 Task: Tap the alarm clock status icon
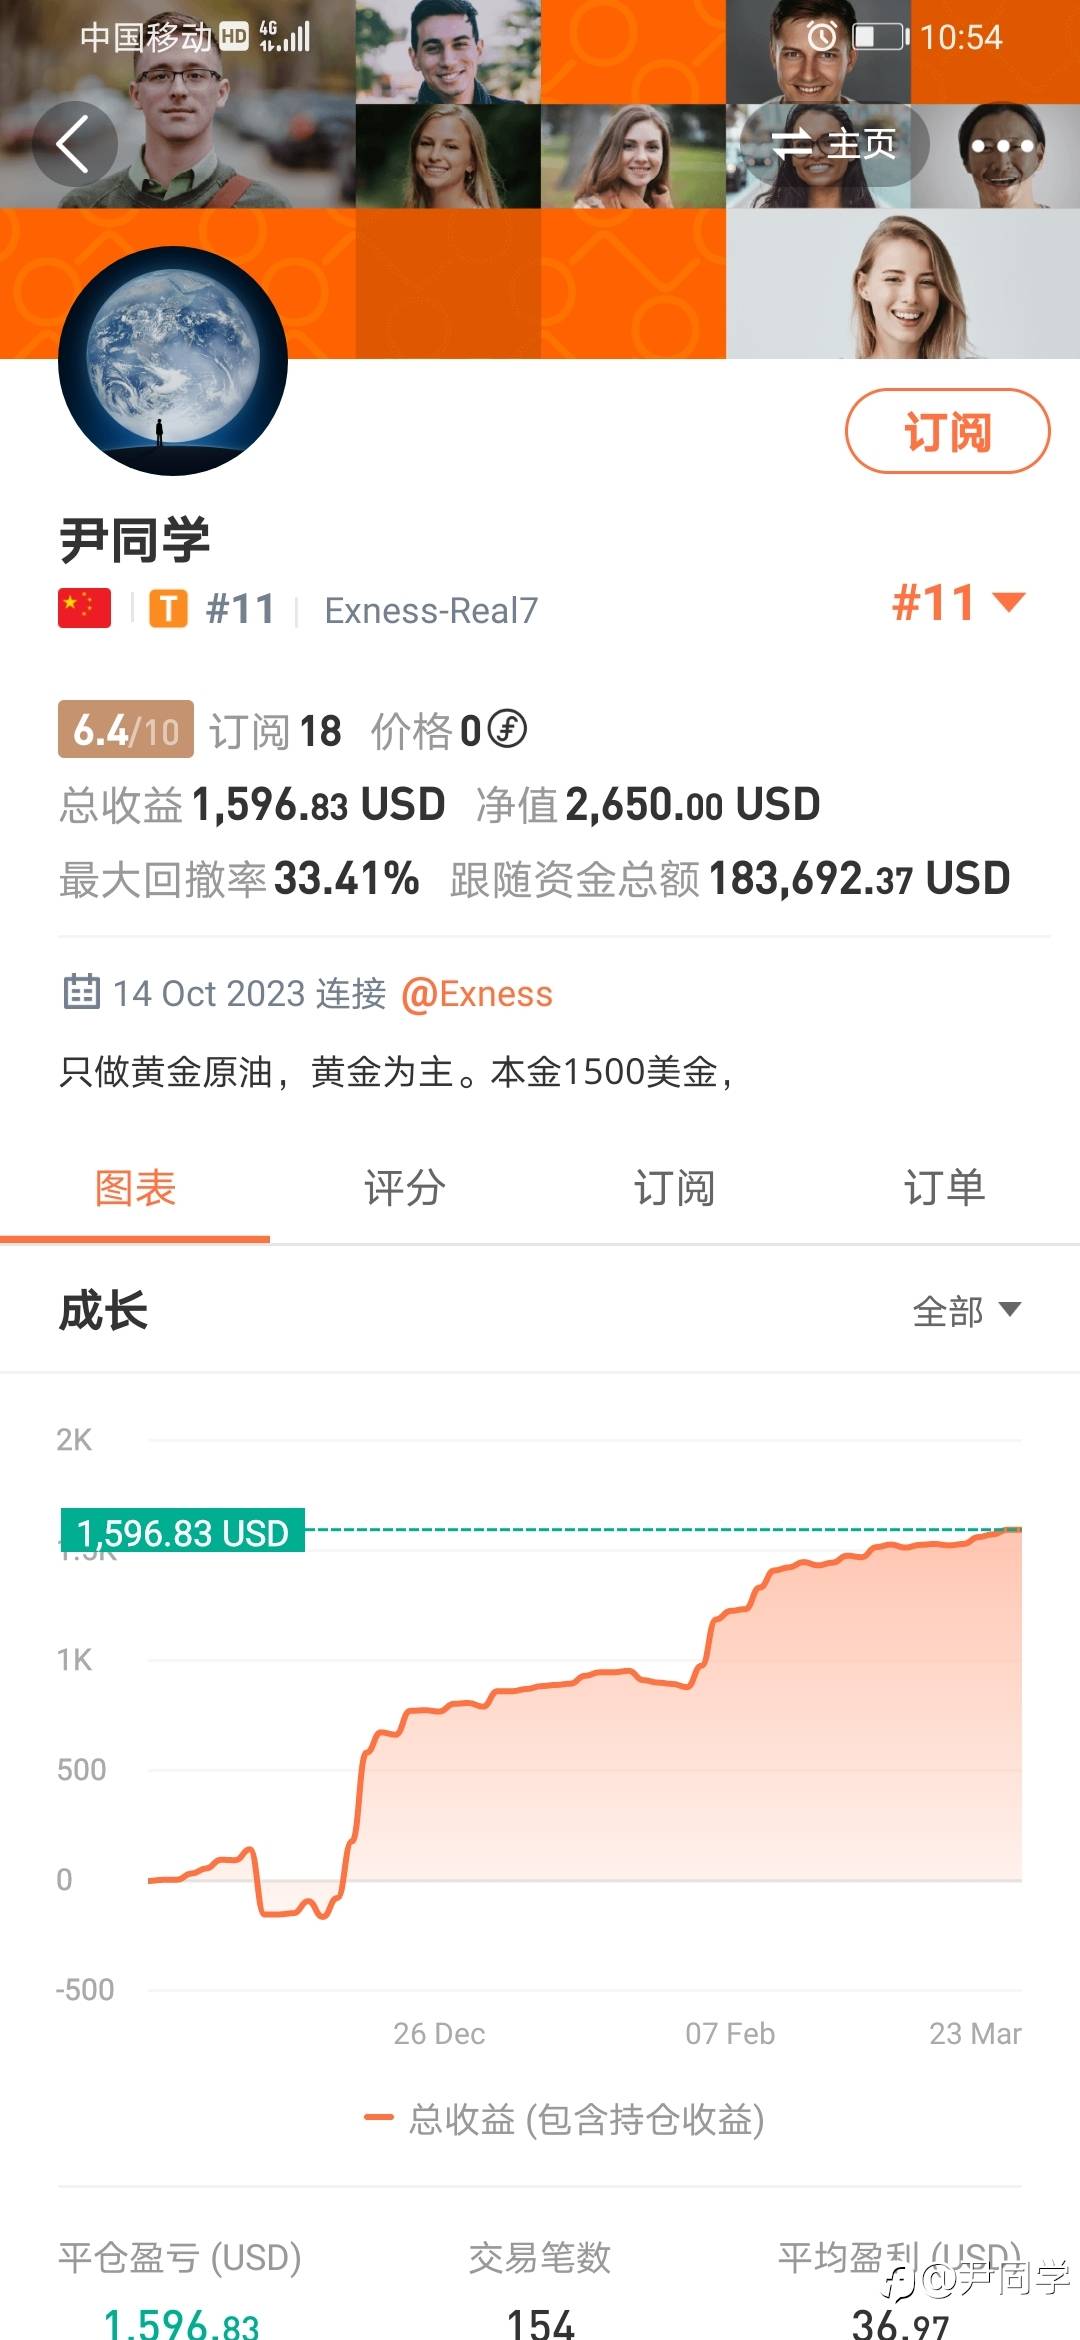[822, 37]
